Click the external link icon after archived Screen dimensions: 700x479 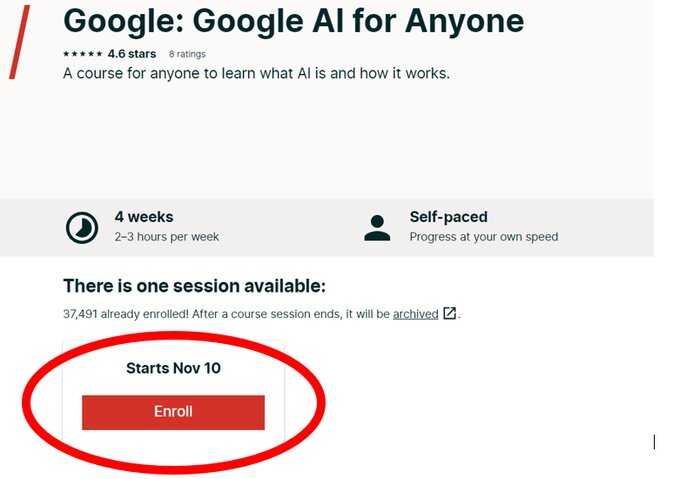[450, 313]
